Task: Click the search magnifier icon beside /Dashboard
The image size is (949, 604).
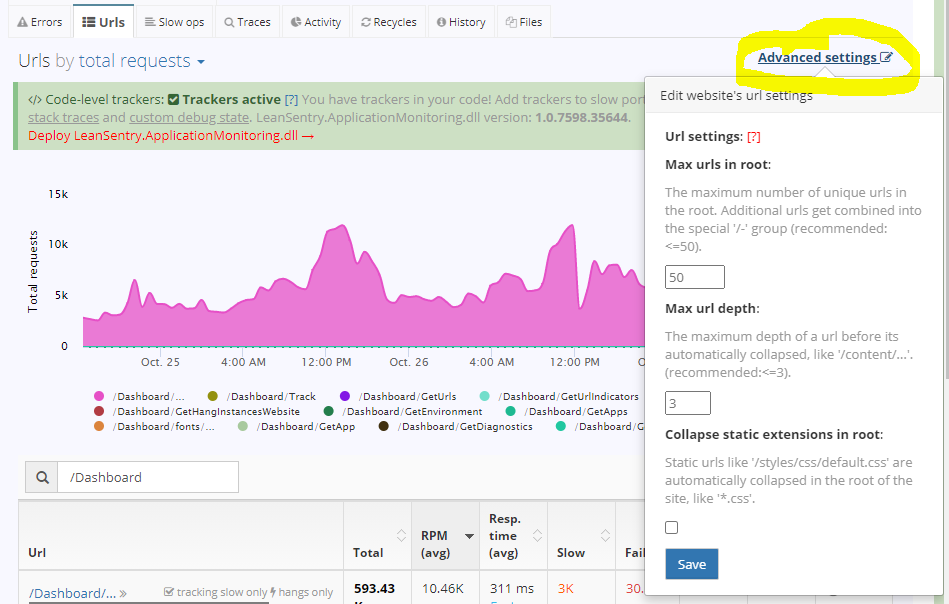Action: 42,478
